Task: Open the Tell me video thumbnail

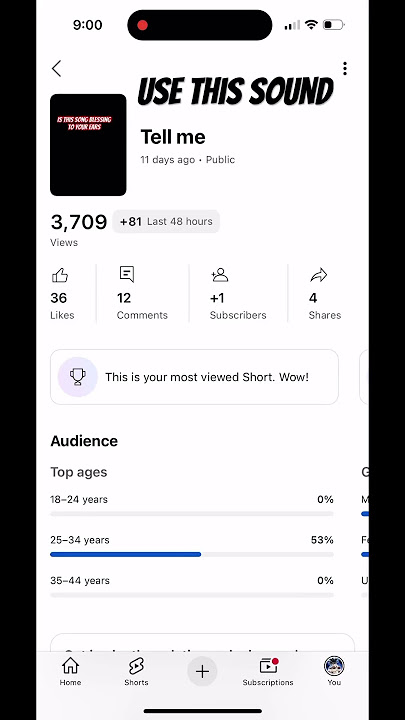Action: (x=88, y=145)
